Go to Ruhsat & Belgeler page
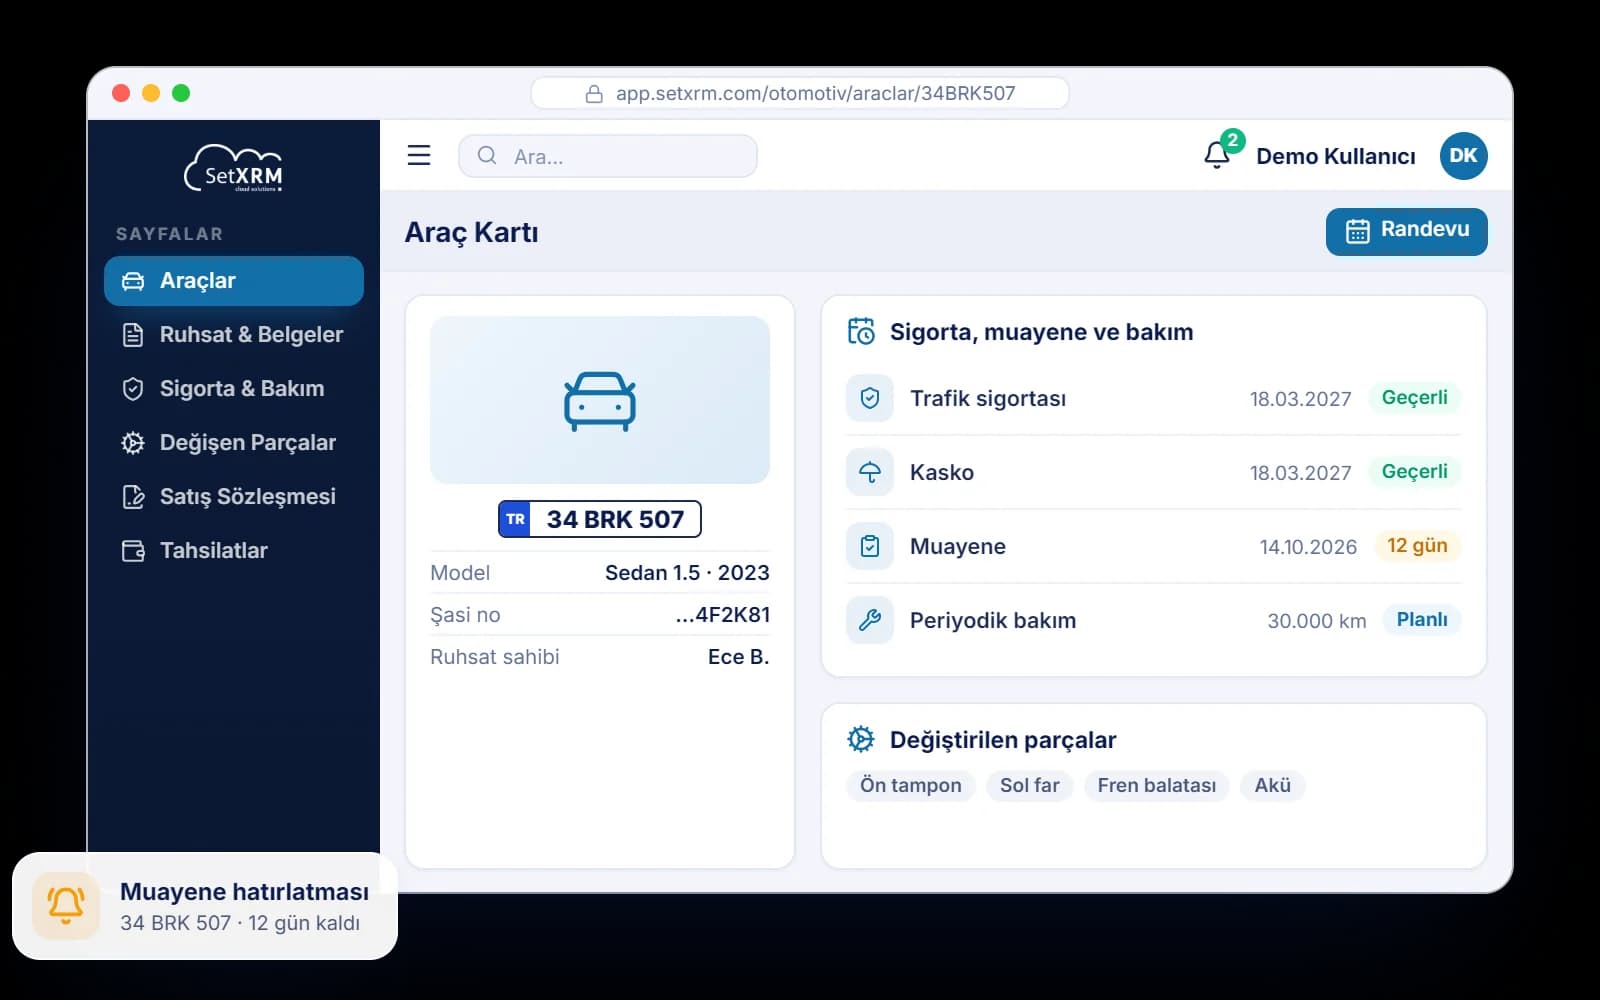The image size is (1600, 1000). coord(234,335)
